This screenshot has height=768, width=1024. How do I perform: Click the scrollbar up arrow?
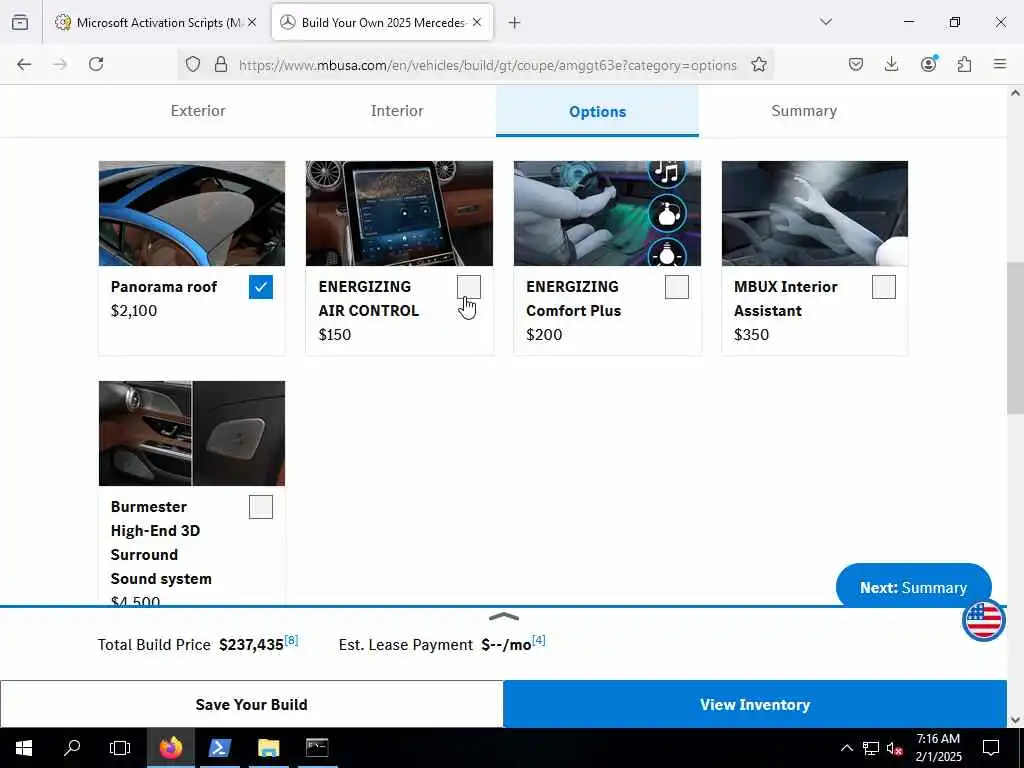coord(1015,93)
